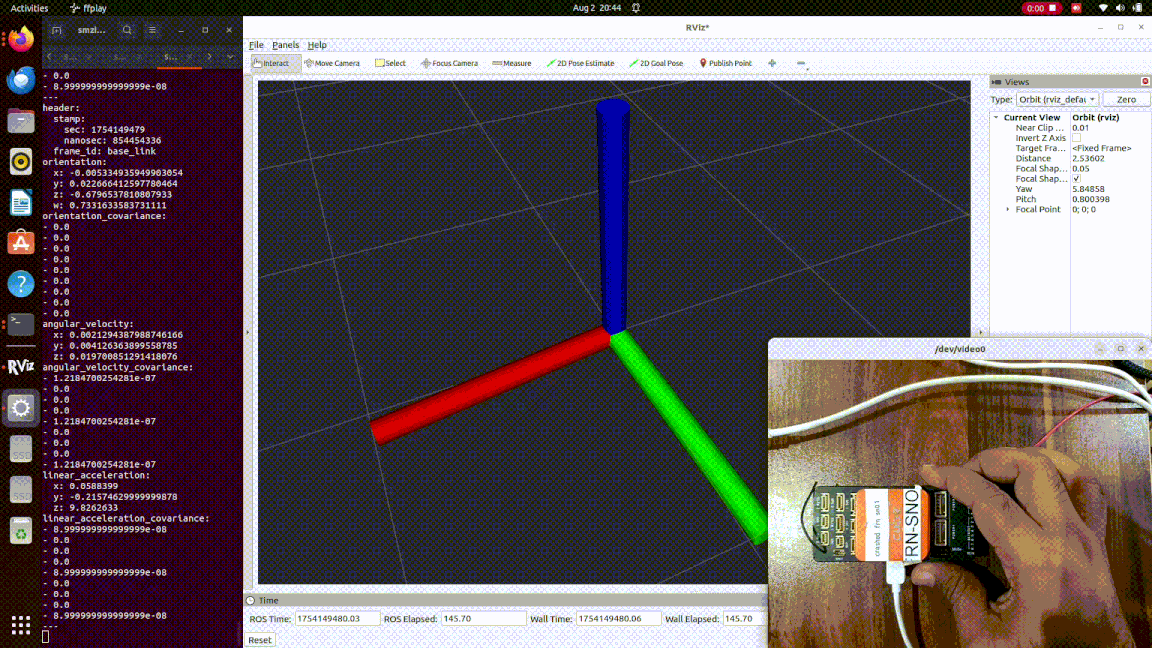1152x648 pixels.
Task: Click Reset in the Time panel
Action: pyautogui.click(x=259, y=639)
